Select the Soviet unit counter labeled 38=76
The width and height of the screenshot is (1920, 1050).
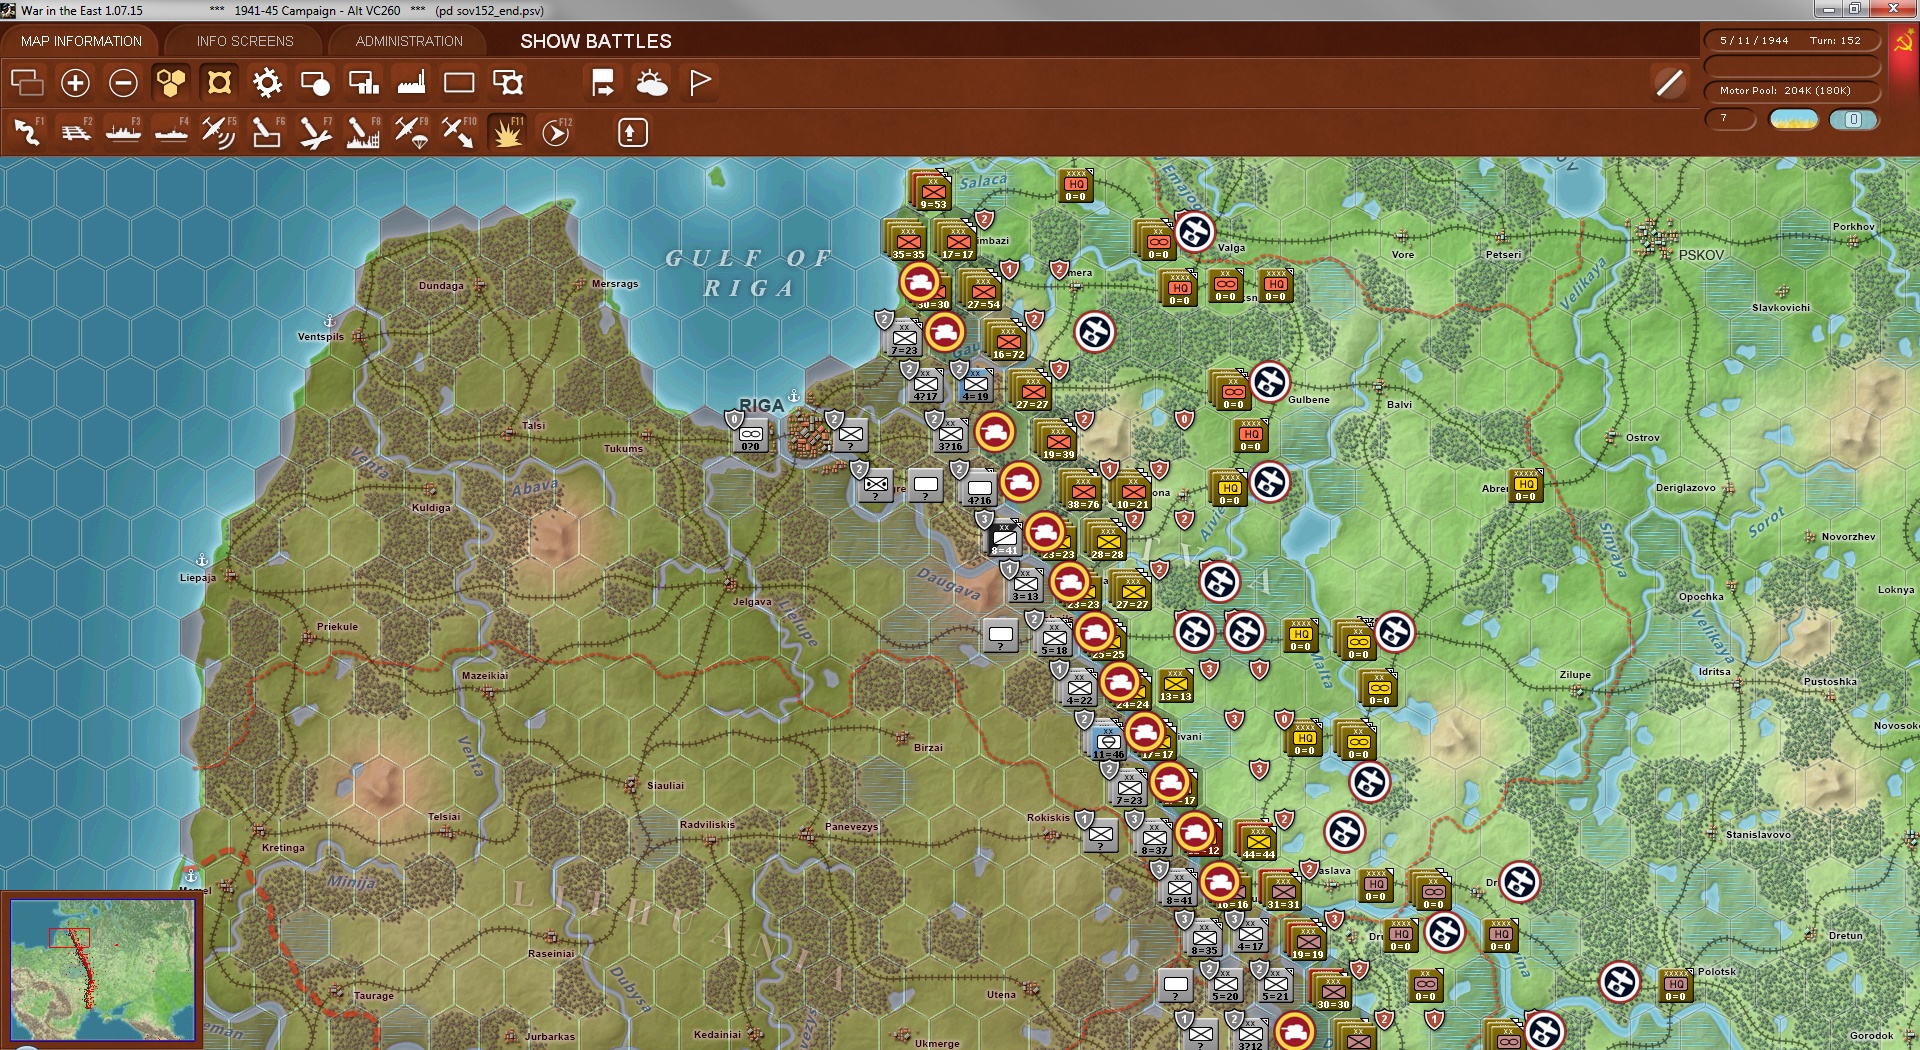pos(1083,491)
